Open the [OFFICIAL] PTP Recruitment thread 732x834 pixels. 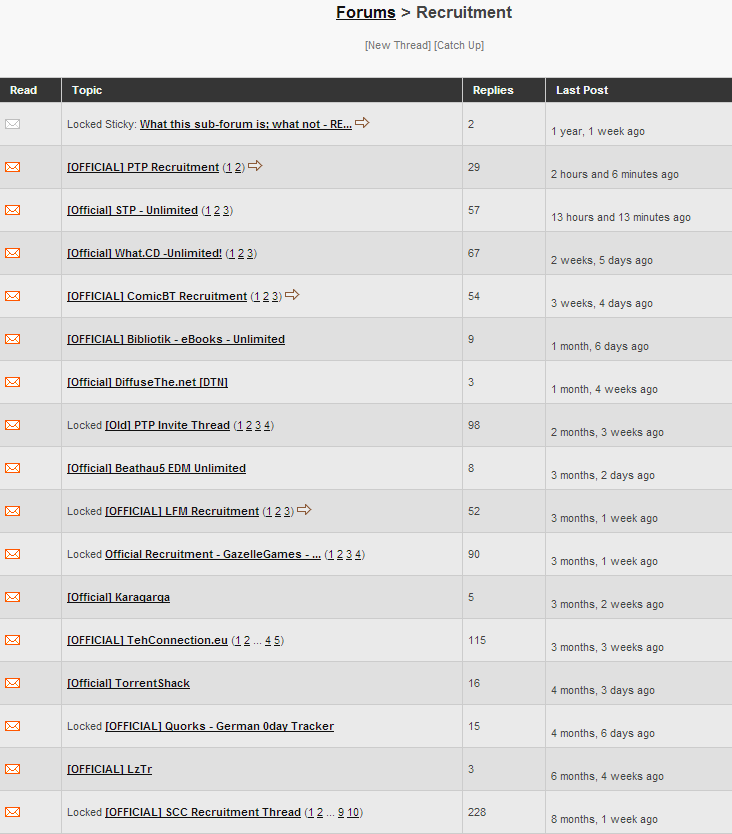143,168
